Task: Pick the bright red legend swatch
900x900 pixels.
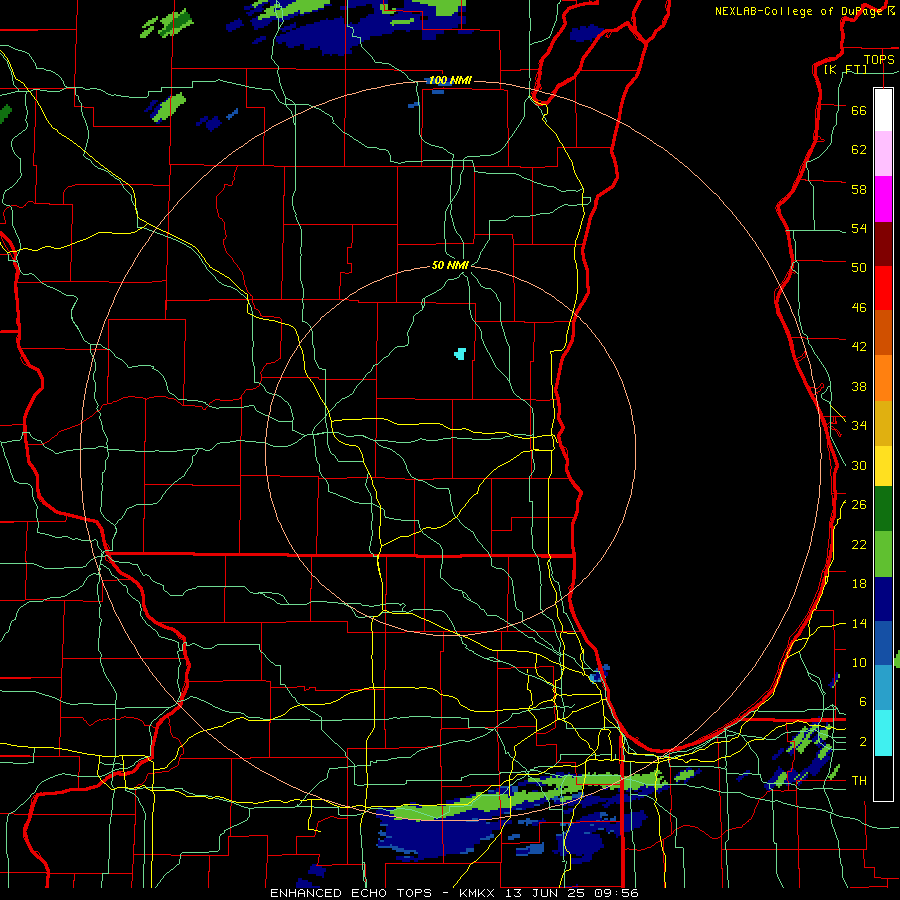Action: pos(883,288)
